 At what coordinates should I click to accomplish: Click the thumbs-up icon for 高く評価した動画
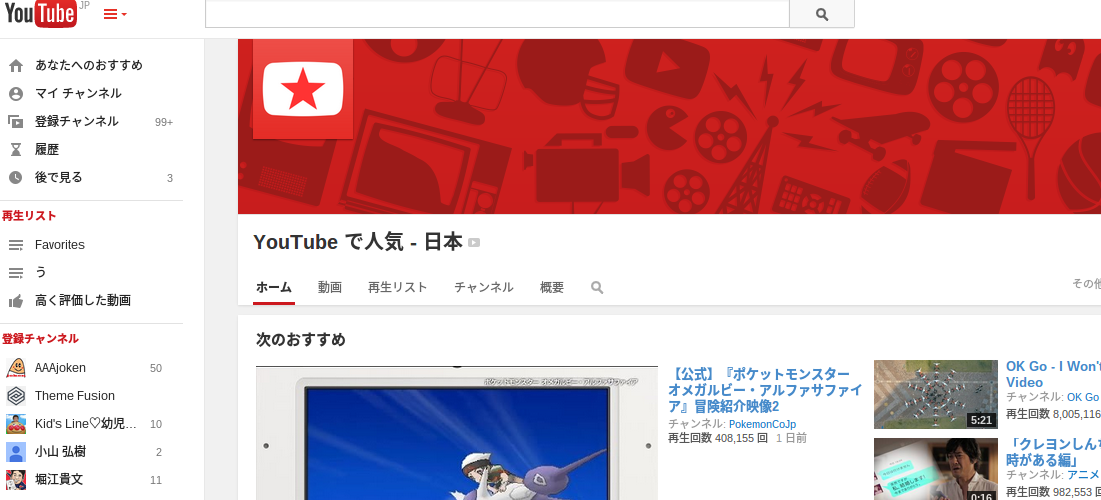click(15, 301)
